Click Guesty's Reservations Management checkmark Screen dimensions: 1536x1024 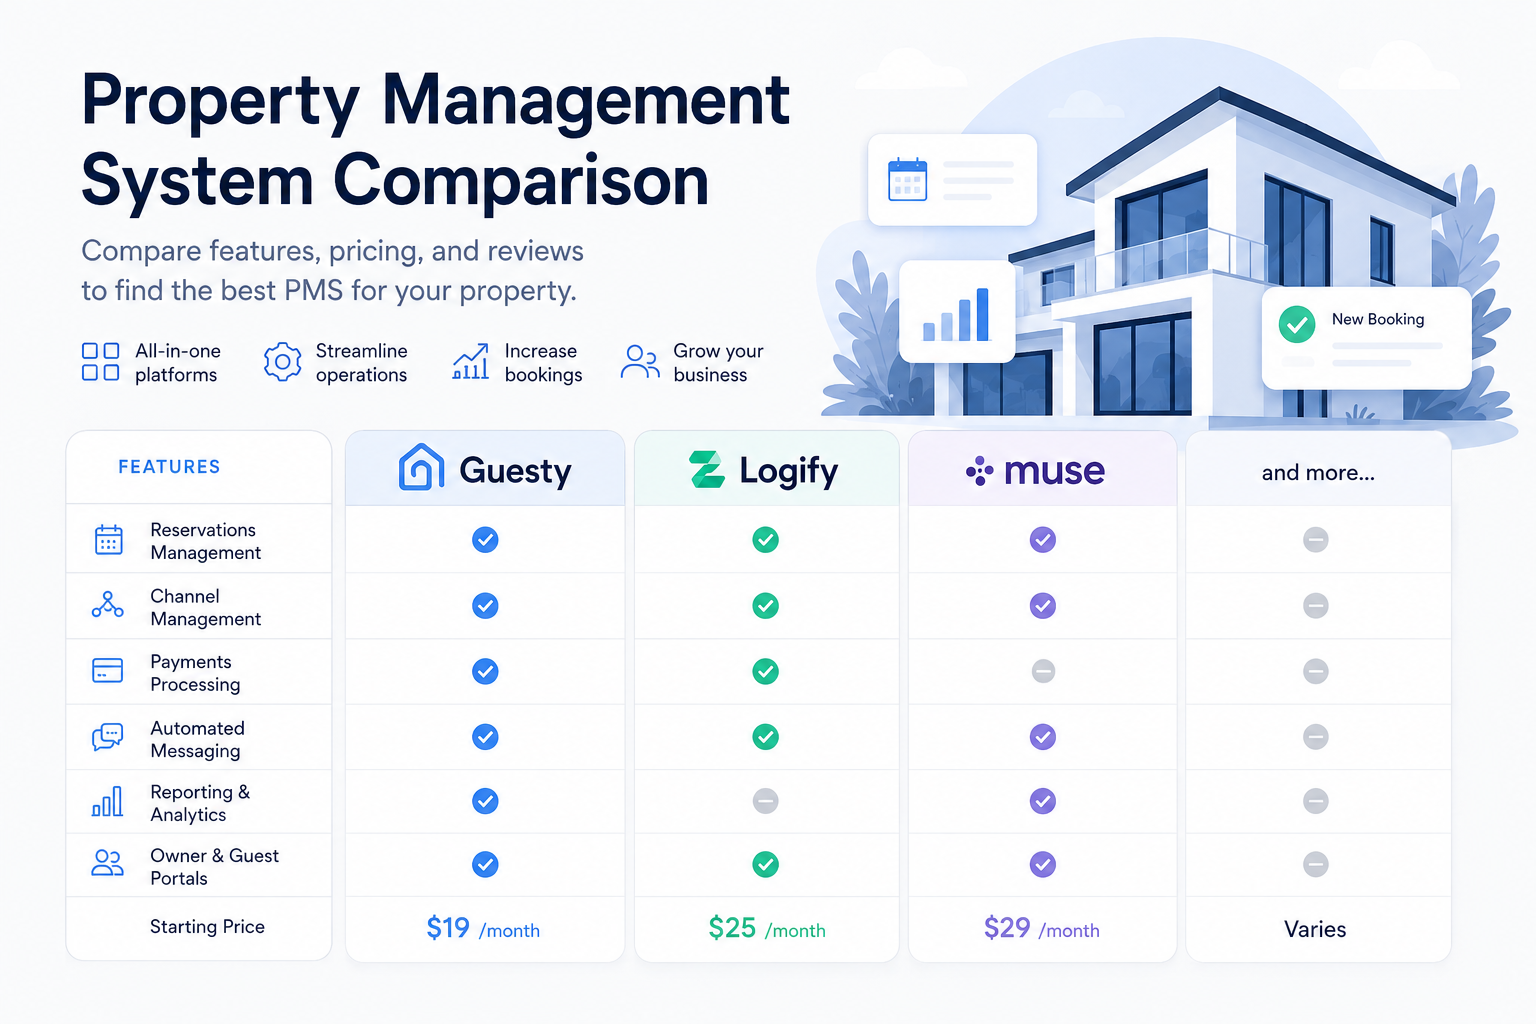click(485, 540)
